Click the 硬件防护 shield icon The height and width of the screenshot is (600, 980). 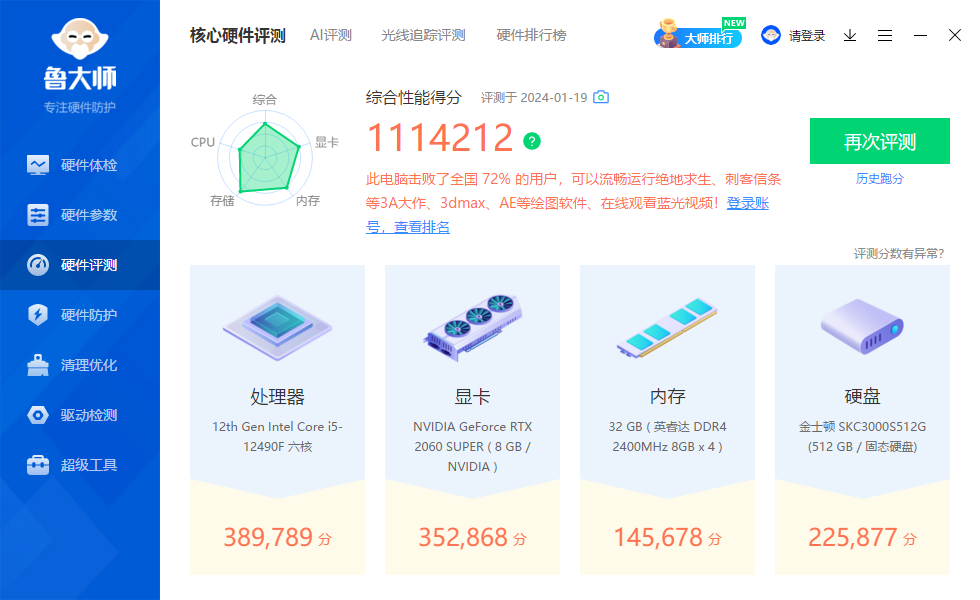pos(38,314)
